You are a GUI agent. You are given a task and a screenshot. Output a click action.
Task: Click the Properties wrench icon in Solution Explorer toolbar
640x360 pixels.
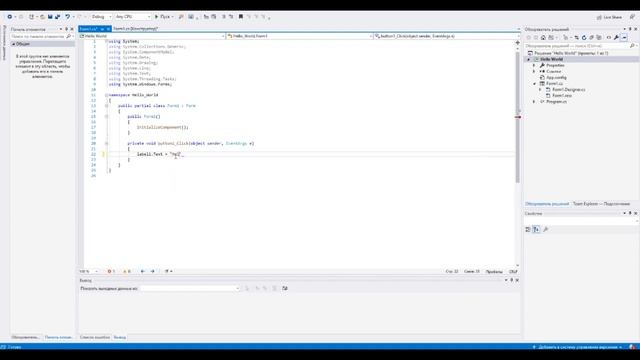pyautogui.click(x=616, y=38)
